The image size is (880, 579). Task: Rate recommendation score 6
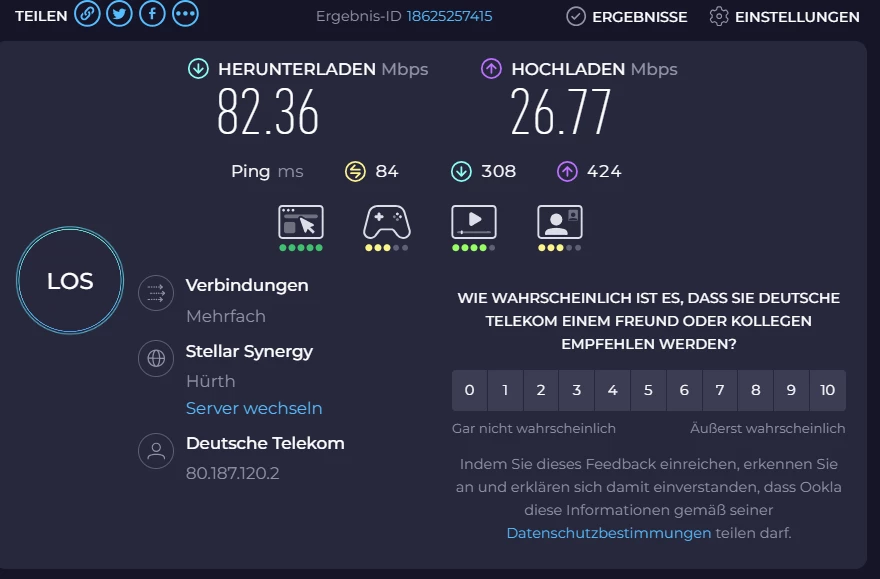click(x=684, y=390)
